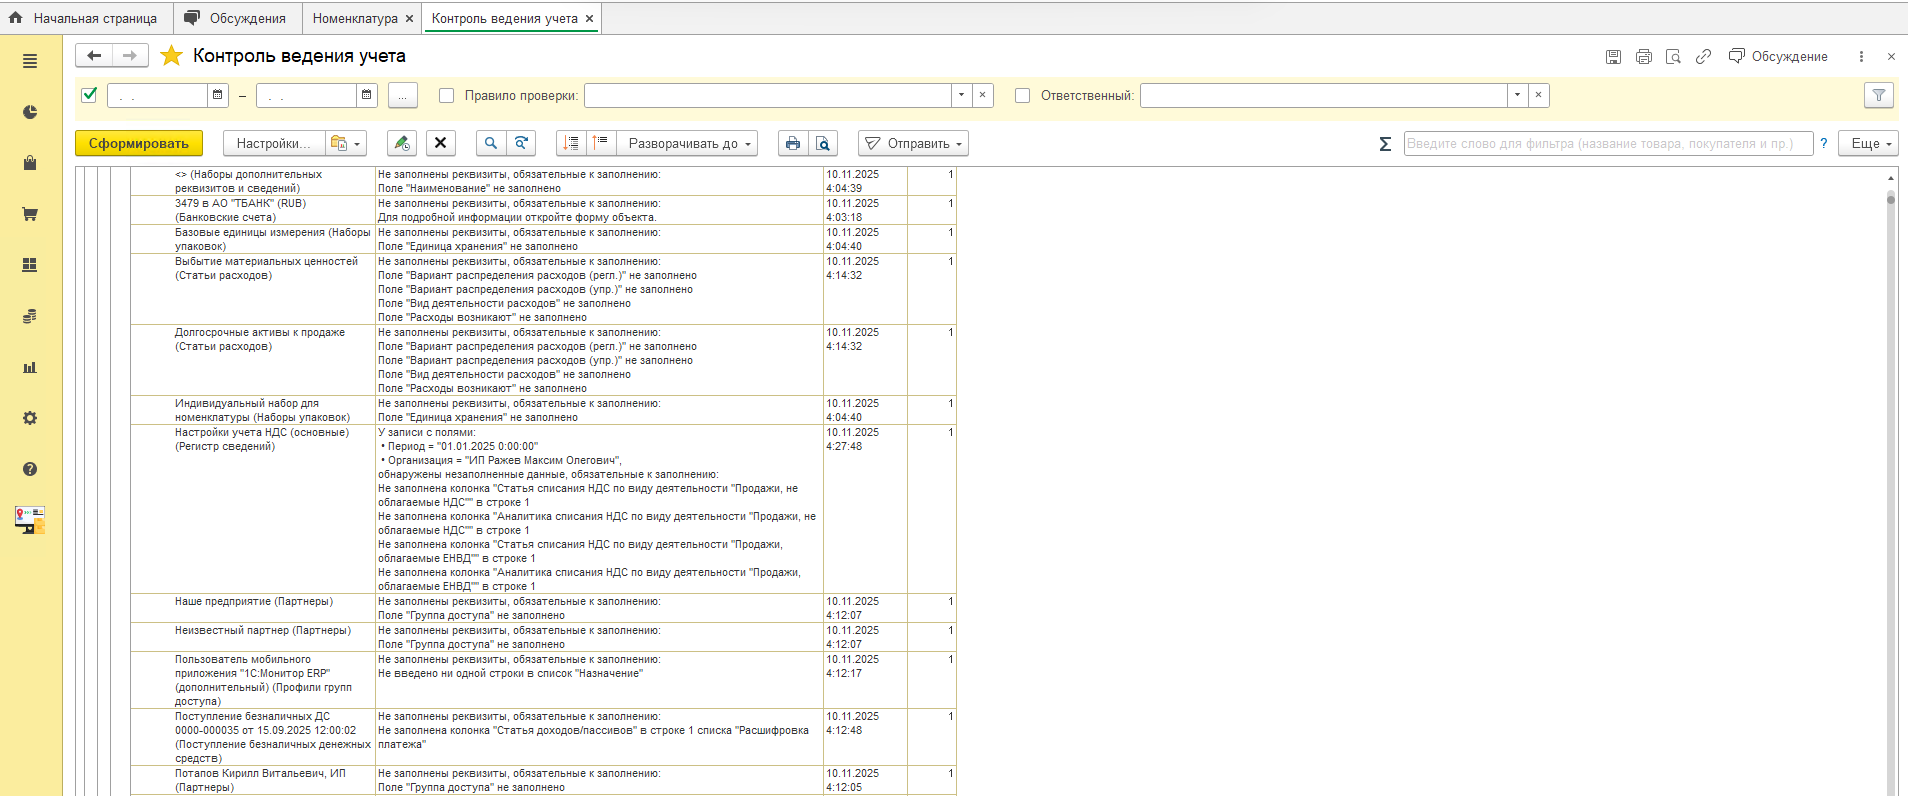This screenshot has width=1908, height=796.
Task: Open the Настройки... button
Action: coord(273,143)
